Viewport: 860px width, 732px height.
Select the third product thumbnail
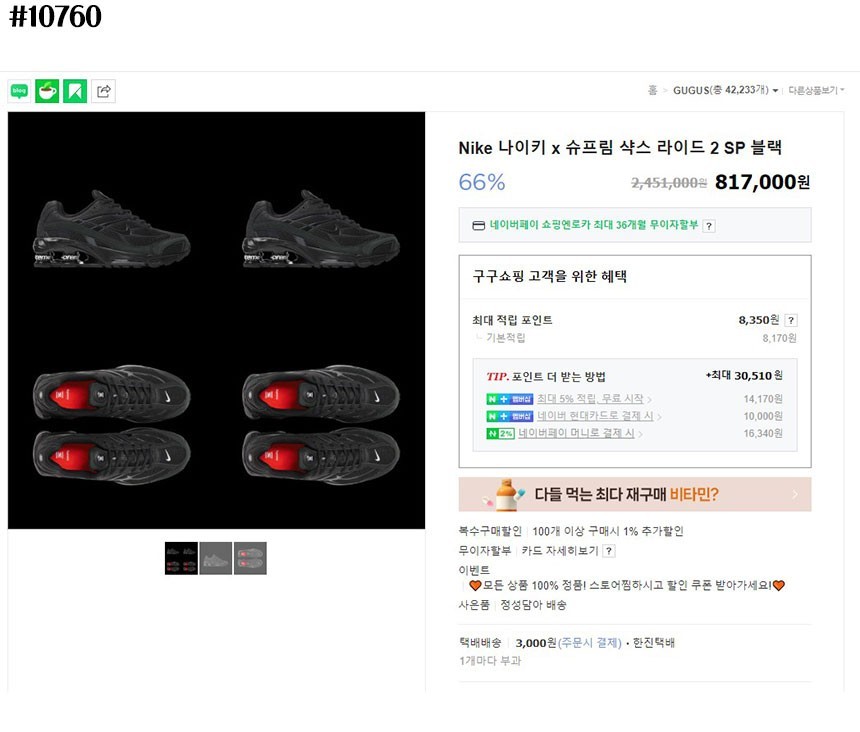point(250,558)
